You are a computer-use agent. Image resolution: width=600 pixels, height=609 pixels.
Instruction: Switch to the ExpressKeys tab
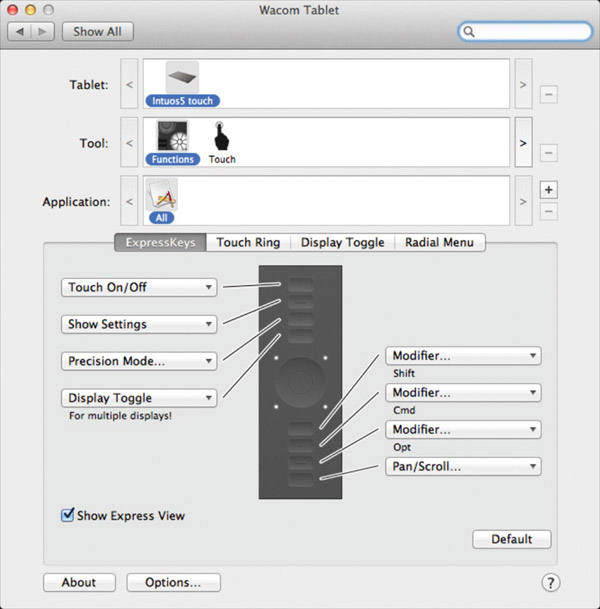click(160, 242)
